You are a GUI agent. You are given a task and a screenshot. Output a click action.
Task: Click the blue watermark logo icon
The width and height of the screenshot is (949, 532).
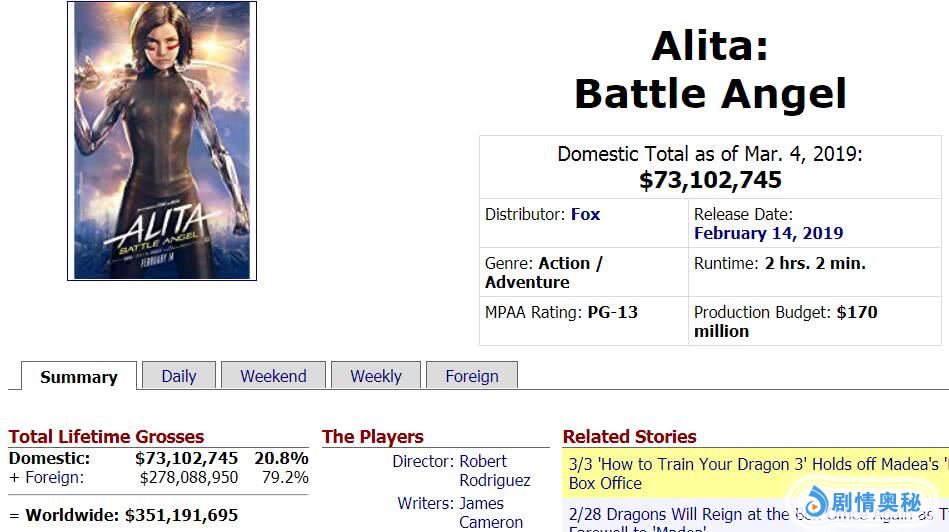tap(818, 501)
